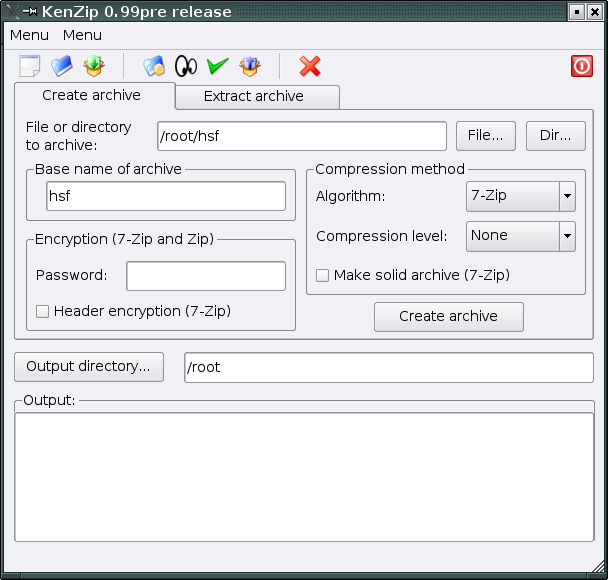
Task: Open the first Menu in menu bar
Action: point(29,35)
